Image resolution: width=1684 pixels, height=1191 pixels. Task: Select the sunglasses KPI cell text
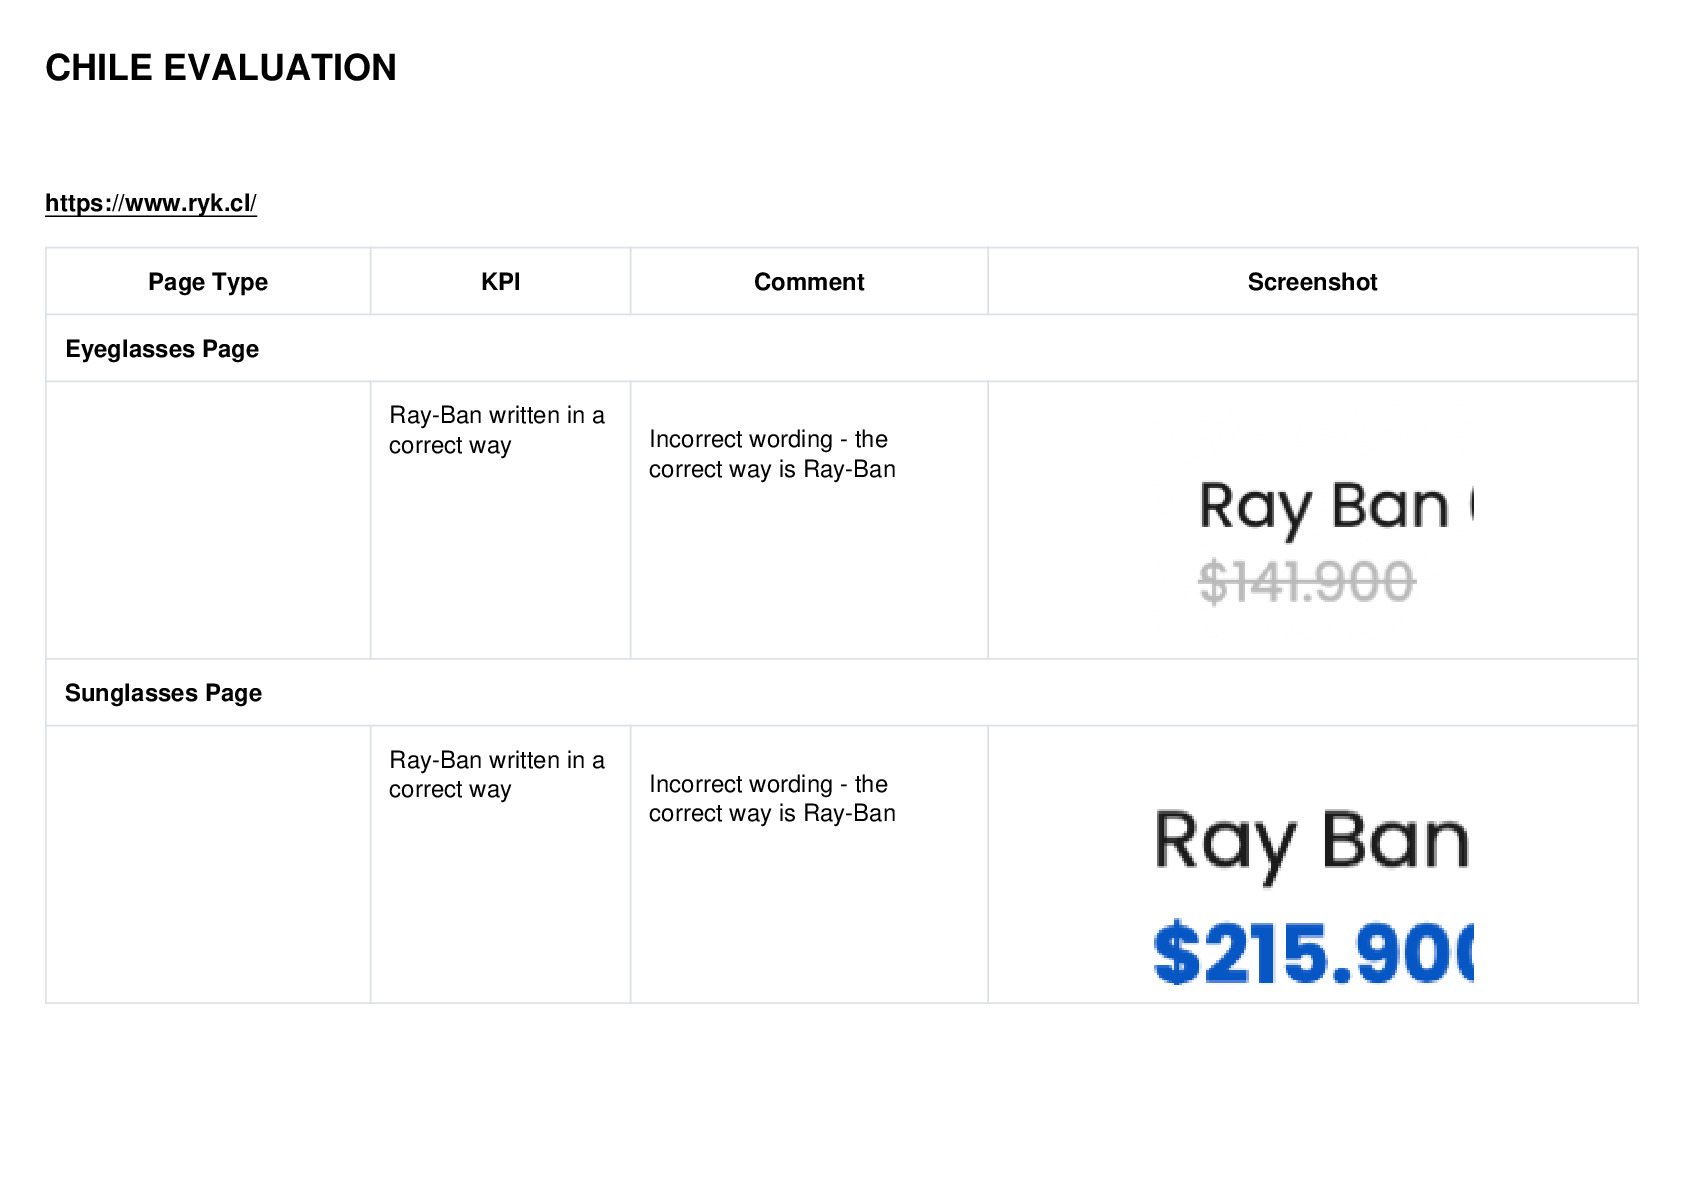tap(497, 774)
